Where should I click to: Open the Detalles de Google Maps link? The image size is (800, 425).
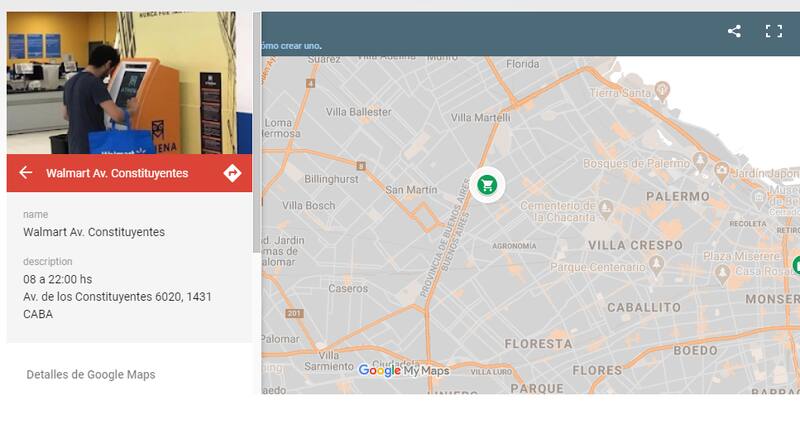click(x=91, y=375)
